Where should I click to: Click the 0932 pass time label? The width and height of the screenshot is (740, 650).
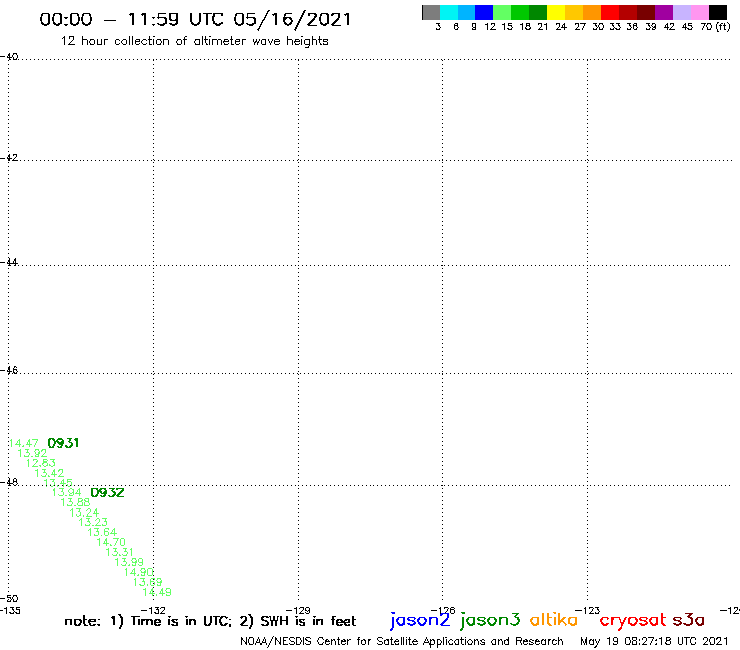pyautogui.click(x=107, y=492)
